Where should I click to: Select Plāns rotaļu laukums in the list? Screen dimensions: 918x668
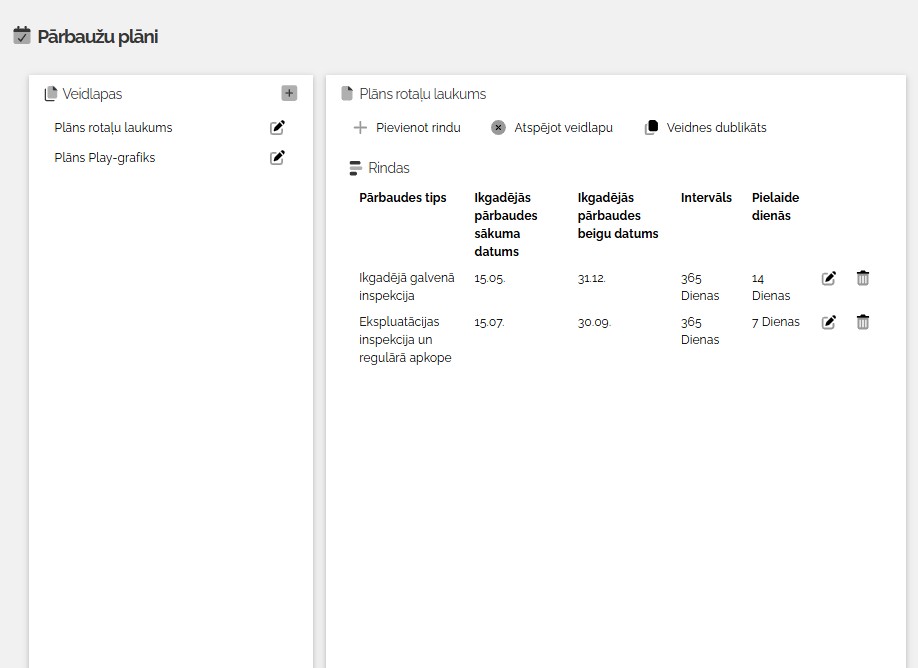(x=113, y=128)
